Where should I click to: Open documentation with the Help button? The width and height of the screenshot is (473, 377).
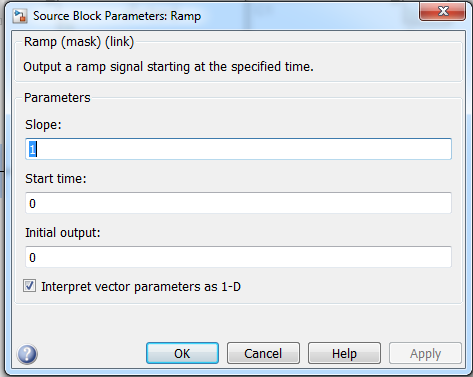point(344,353)
